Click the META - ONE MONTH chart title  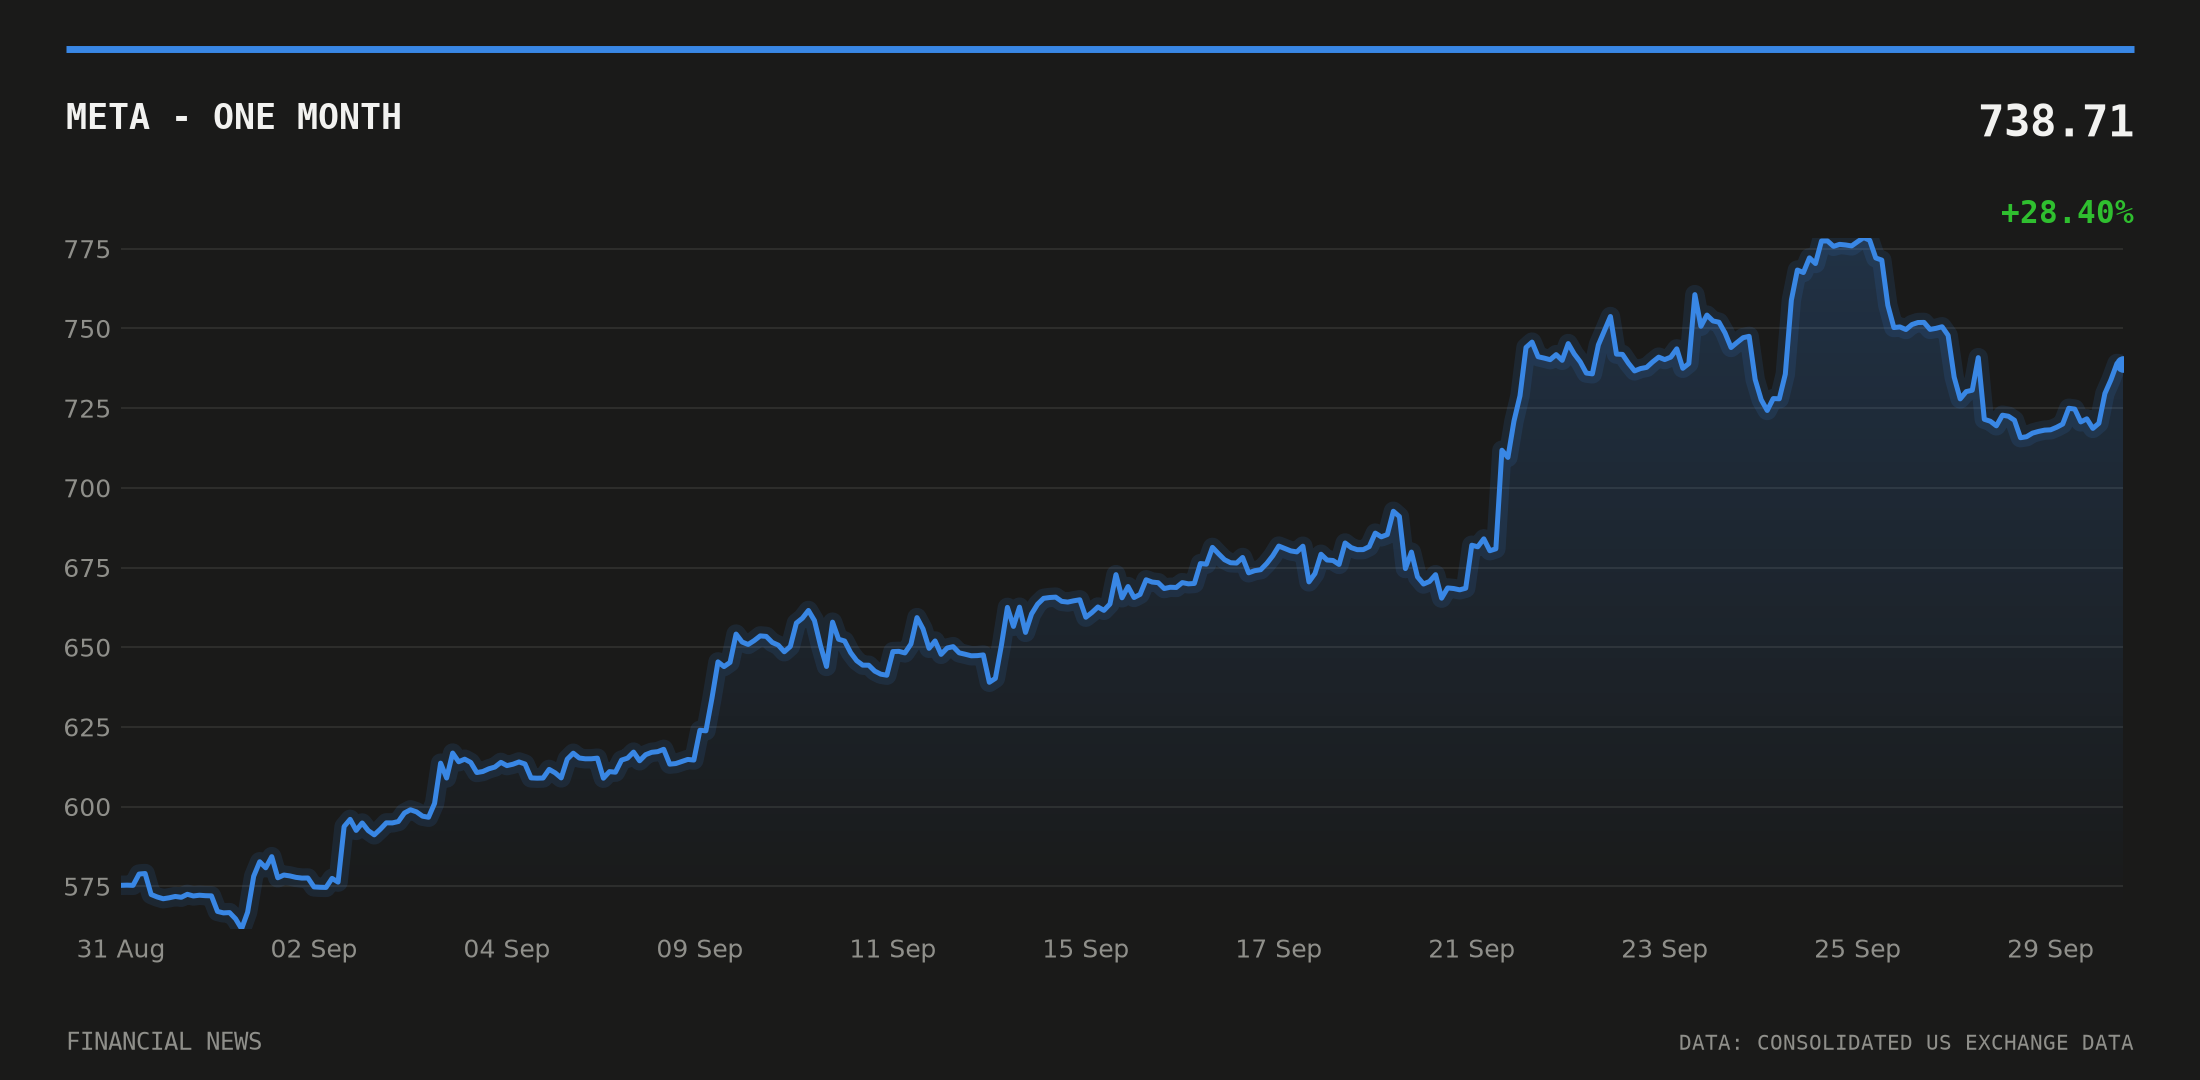point(233,117)
